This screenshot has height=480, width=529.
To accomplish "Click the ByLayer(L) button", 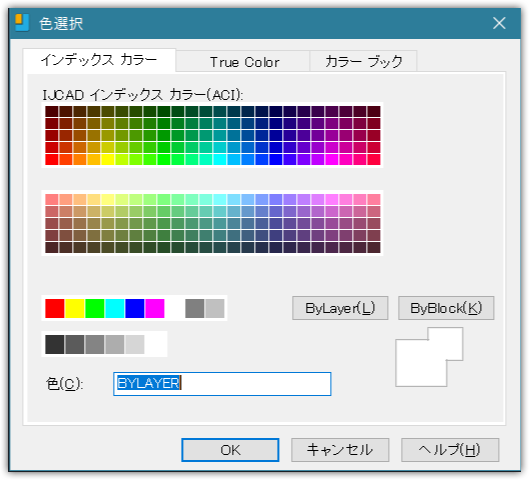I will [340, 308].
